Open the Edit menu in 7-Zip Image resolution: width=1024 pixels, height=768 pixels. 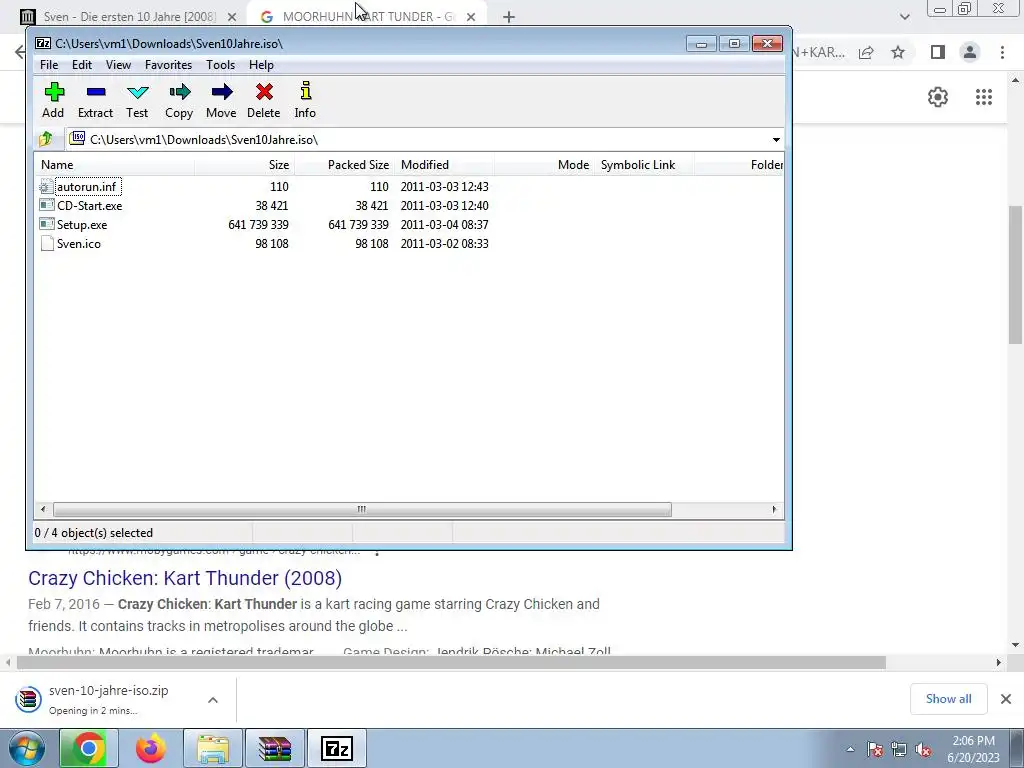(82, 65)
